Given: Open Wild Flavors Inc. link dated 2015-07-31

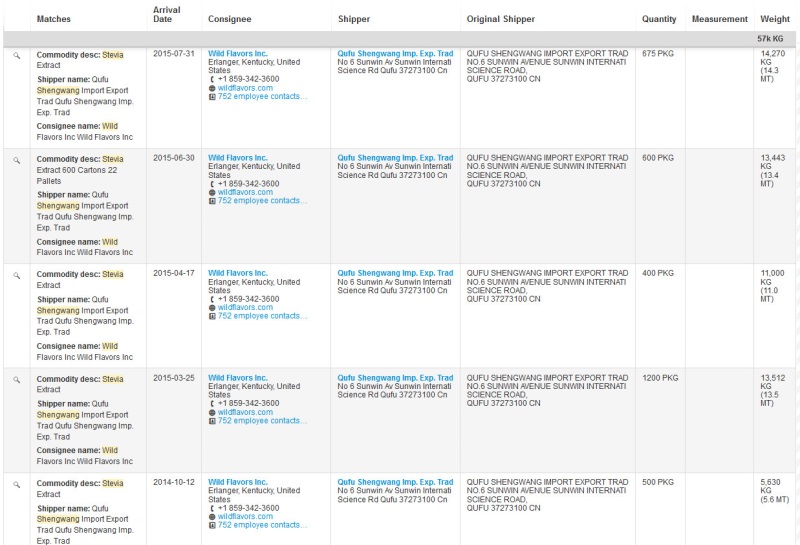Looking at the screenshot, I should pyautogui.click(x=238, y=53).
